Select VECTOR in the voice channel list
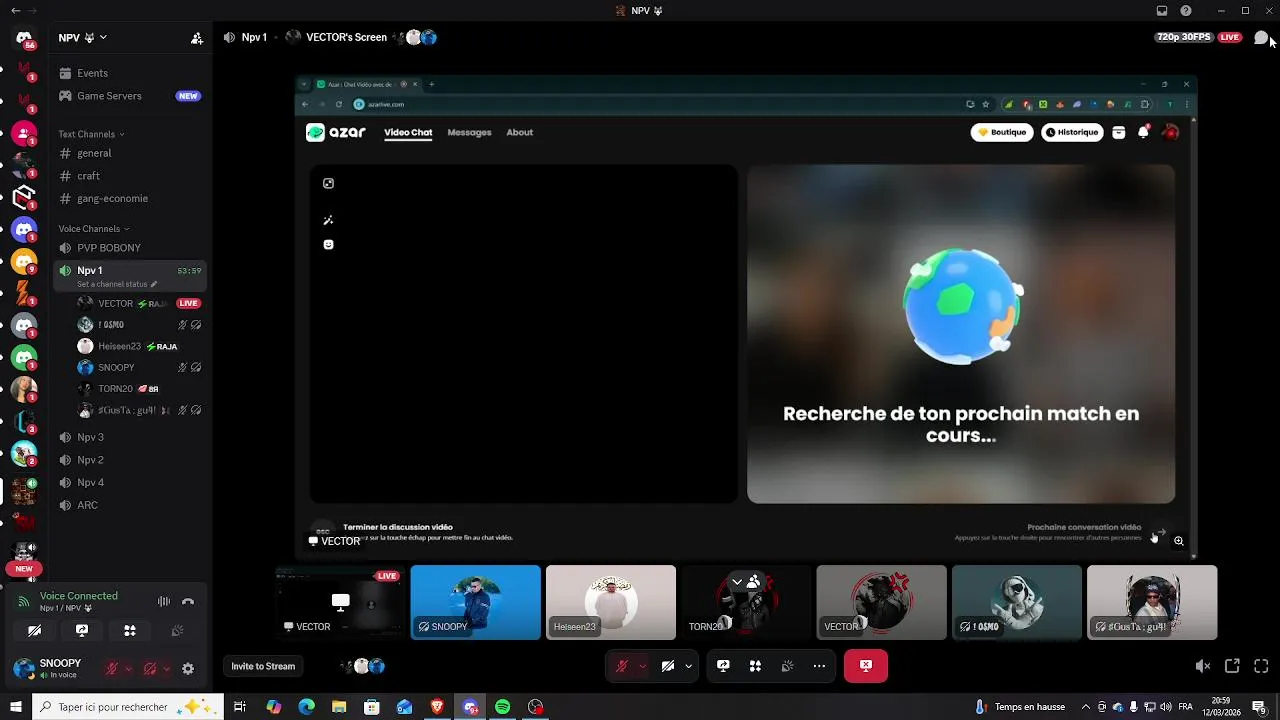 point(139,303)
